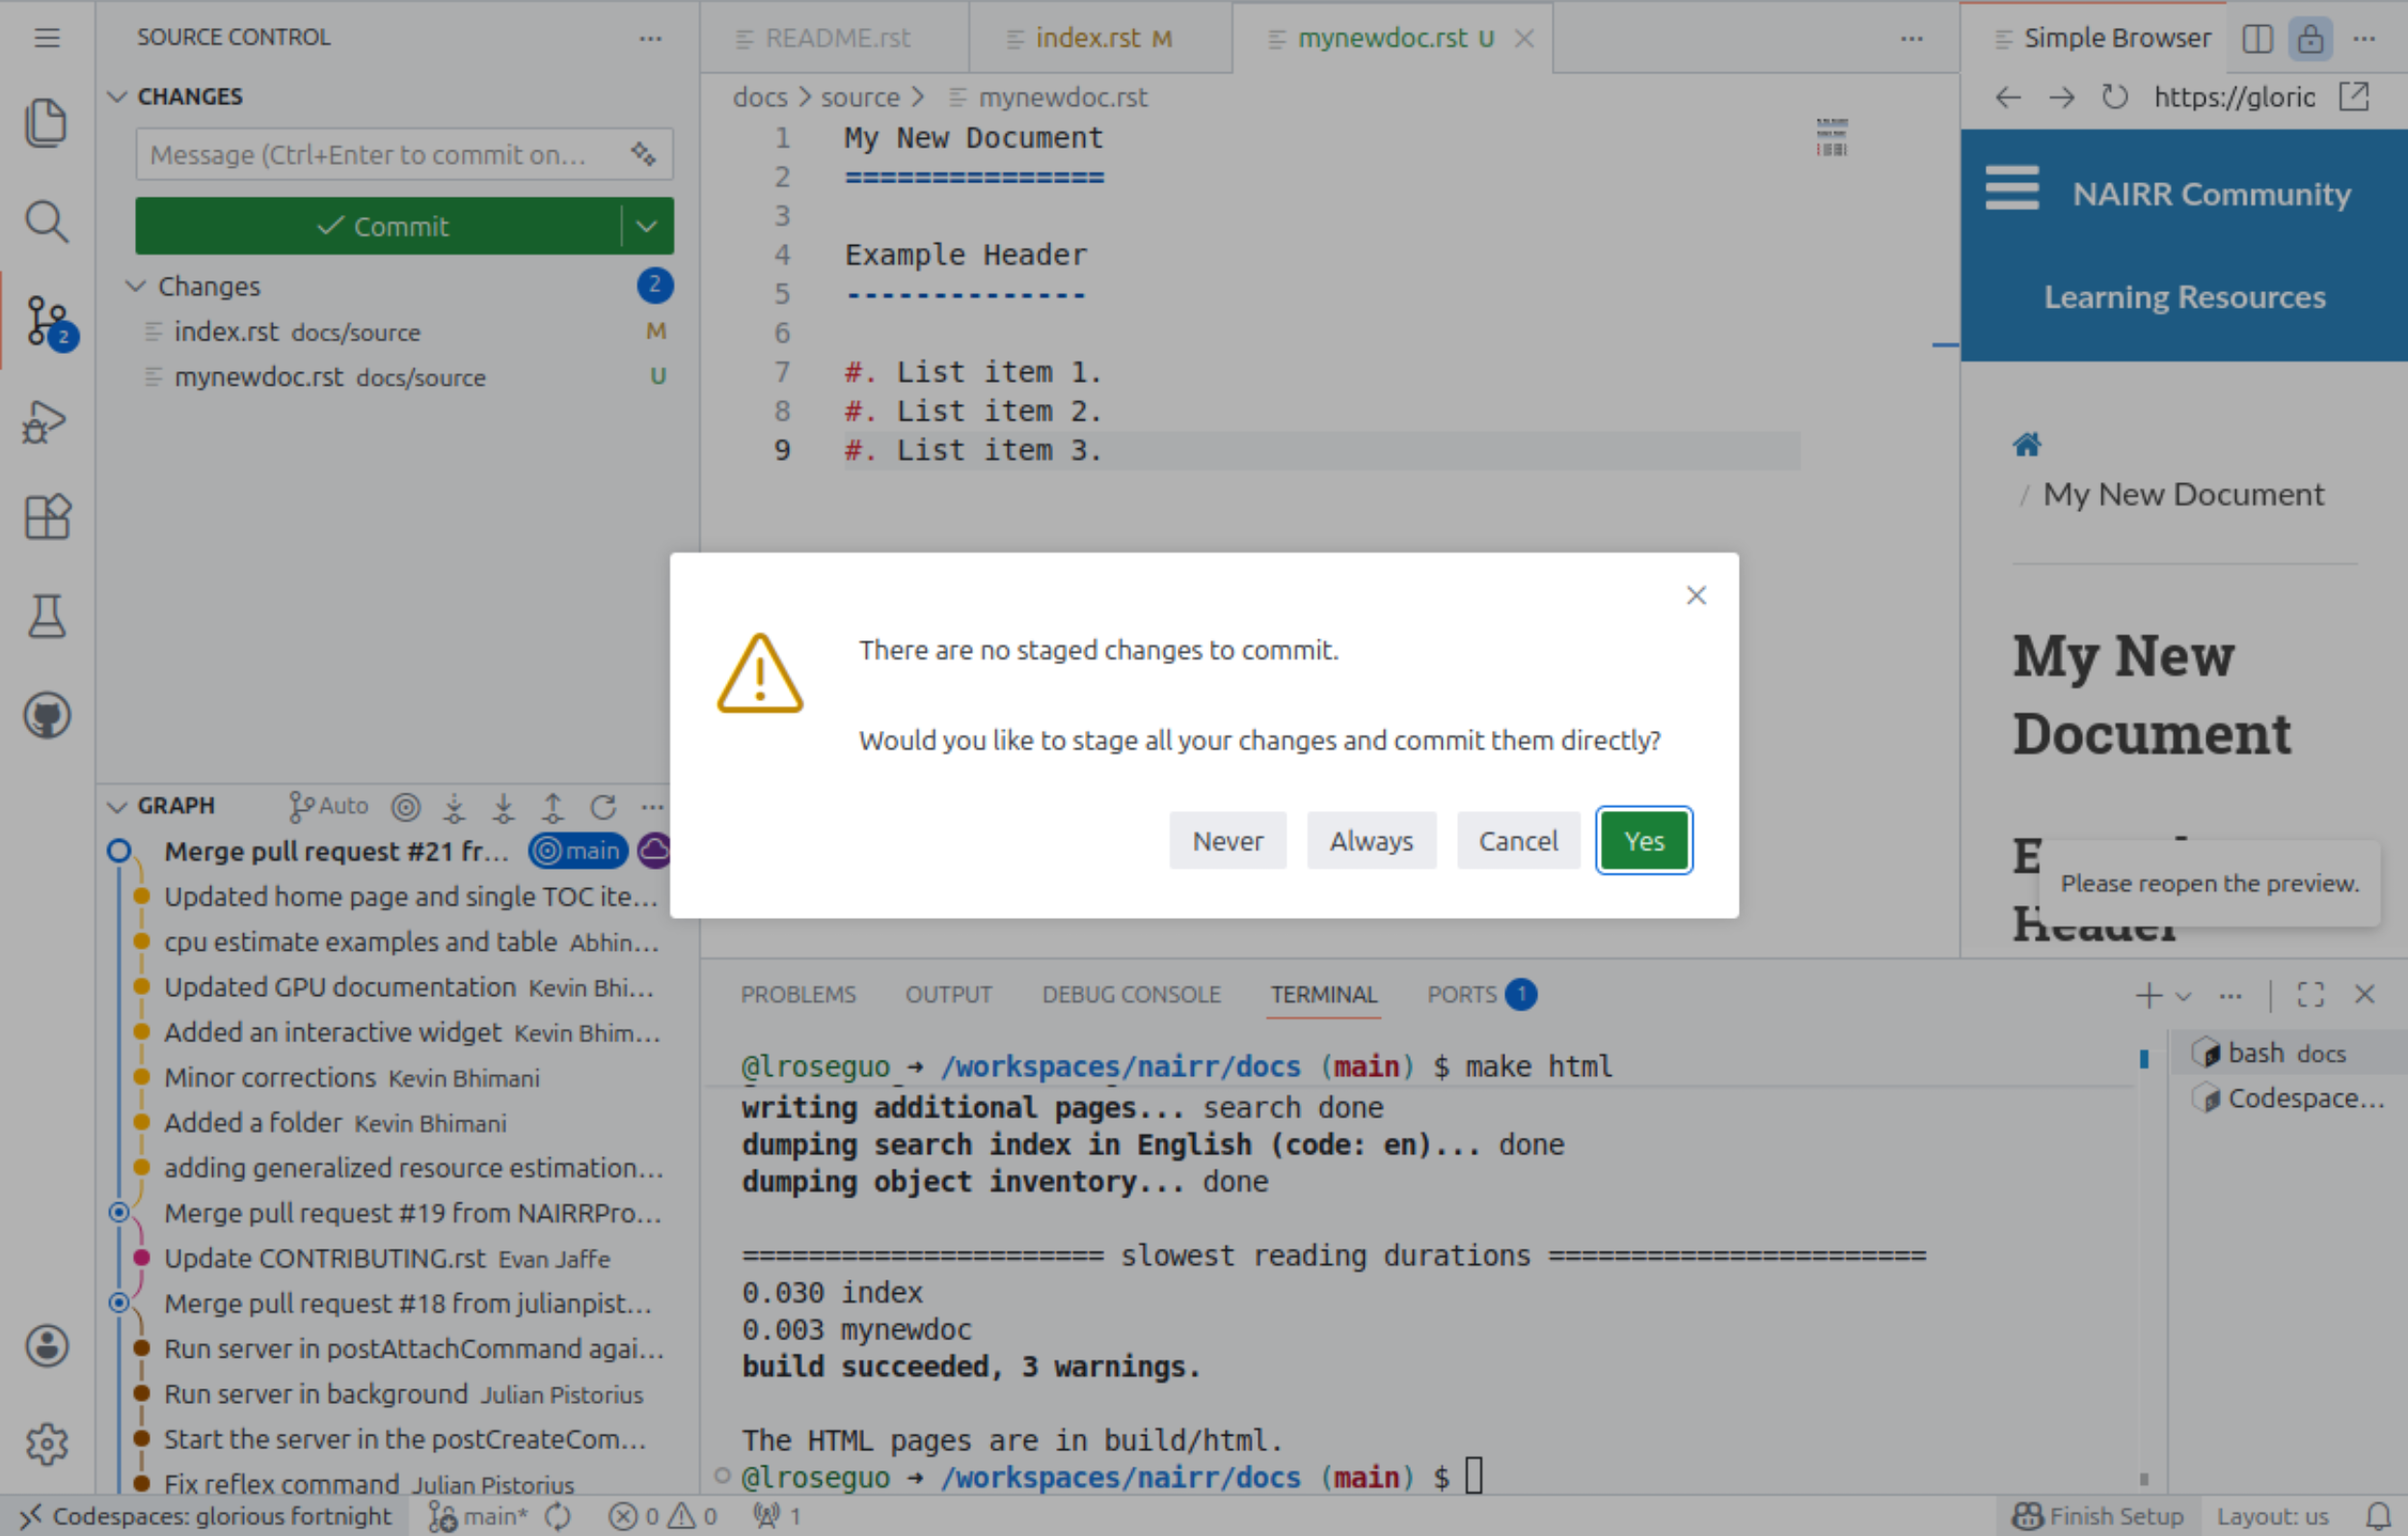Collapse the Changes file group
Screen dimensions: 2408x1536
136,286
